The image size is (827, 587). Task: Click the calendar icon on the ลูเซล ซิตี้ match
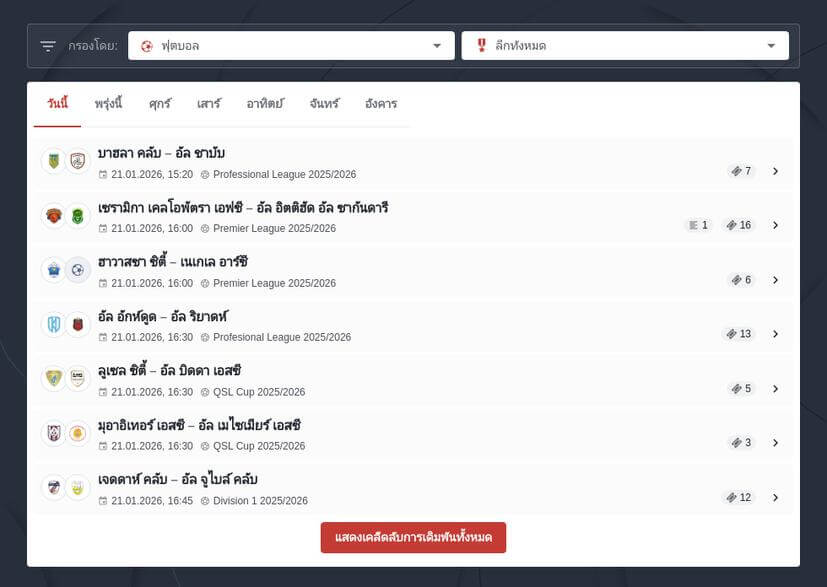pyautogui.click(x=104, y=392)
